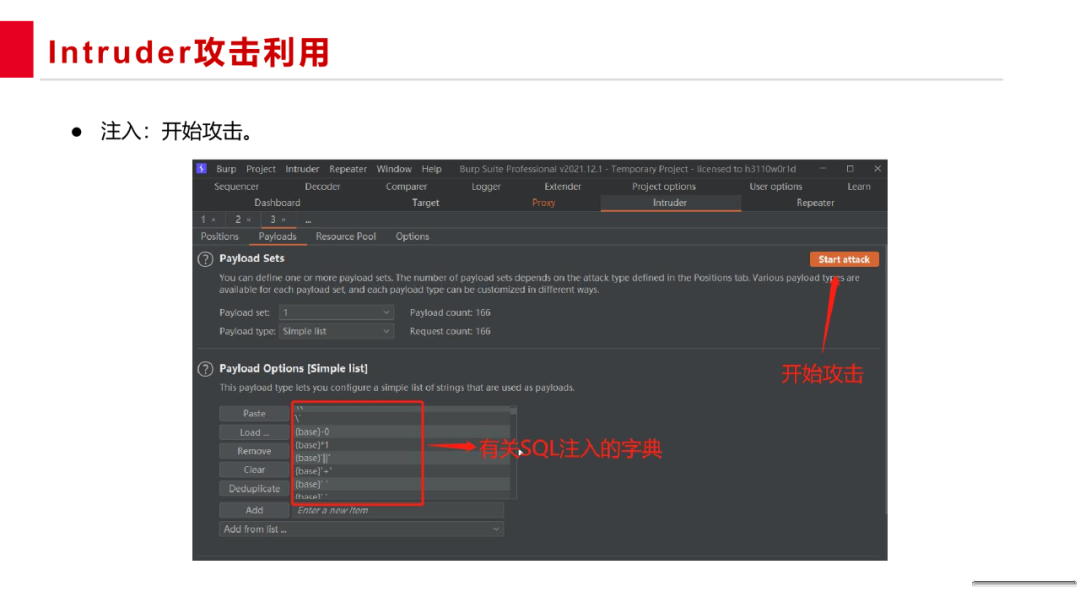Click the Add button
The width and height of the screenshot is (1080, 608).
point(254,510)
